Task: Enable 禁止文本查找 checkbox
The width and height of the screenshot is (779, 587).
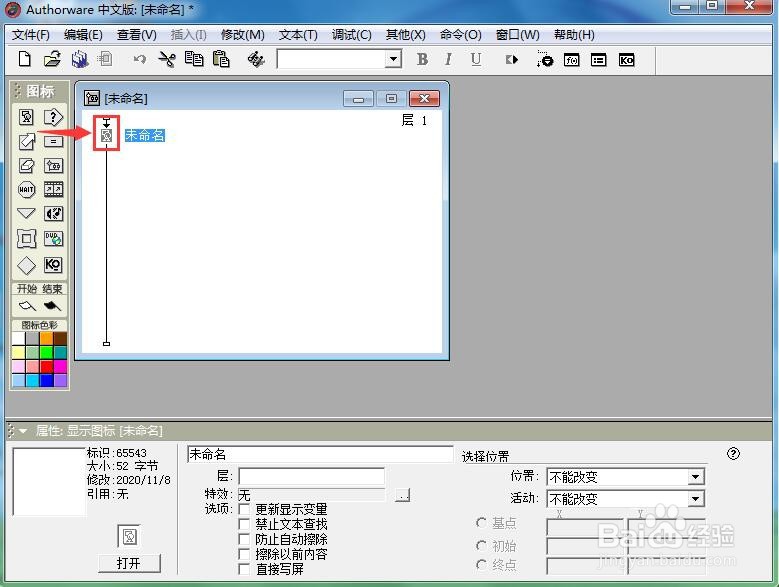Action: coord(244,524)
